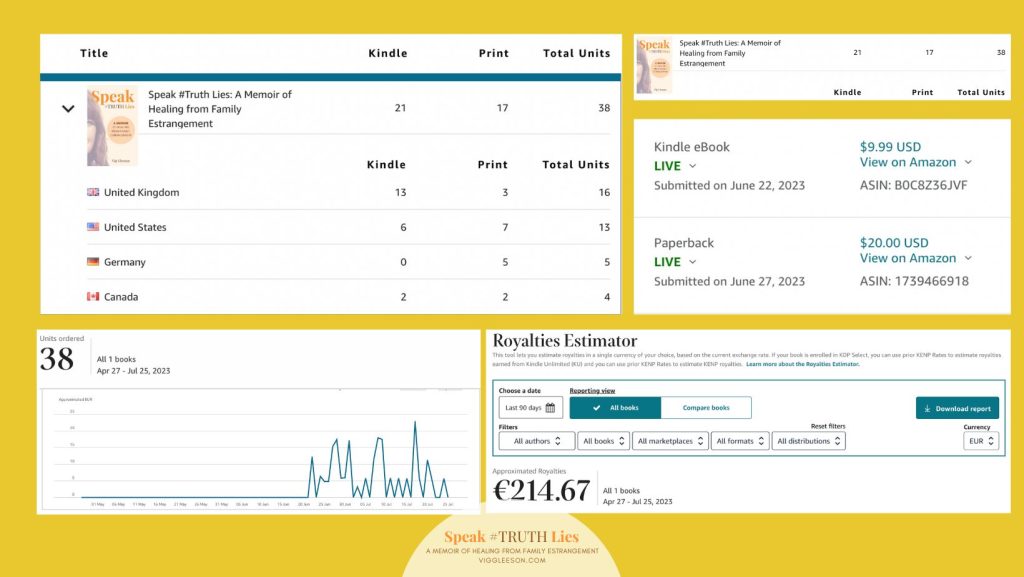This screenshot has width=1024, height=577.
Task: Select the United States row label
Action: coord(135,227)
